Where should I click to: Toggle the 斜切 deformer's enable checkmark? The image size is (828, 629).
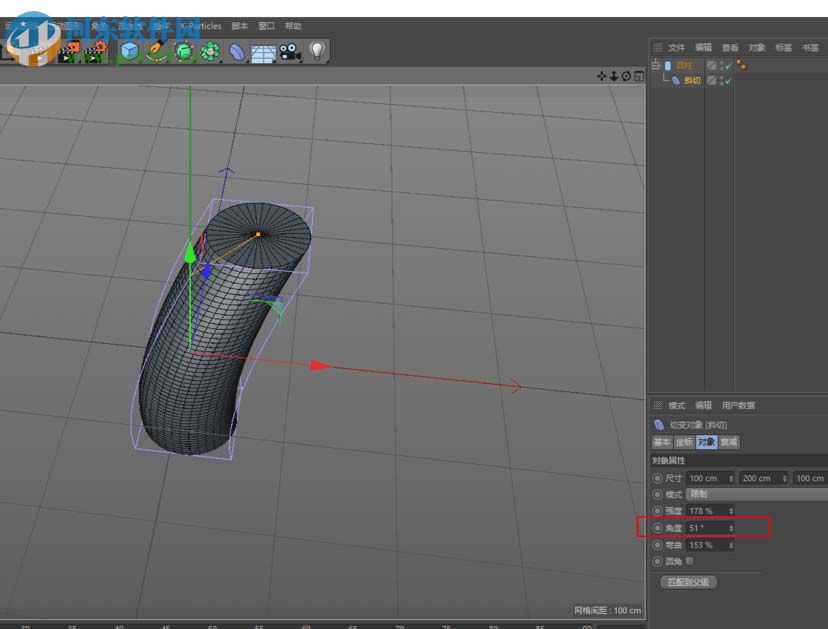click(x=728, y=80)
